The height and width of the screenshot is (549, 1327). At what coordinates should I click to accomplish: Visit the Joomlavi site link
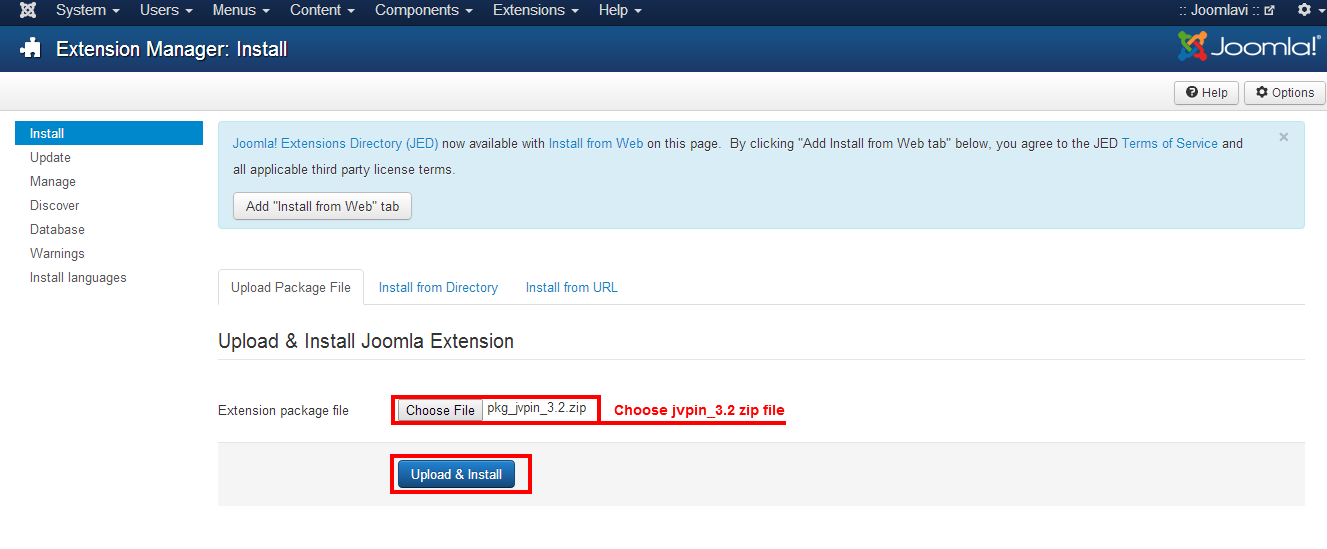(1226, 10)
